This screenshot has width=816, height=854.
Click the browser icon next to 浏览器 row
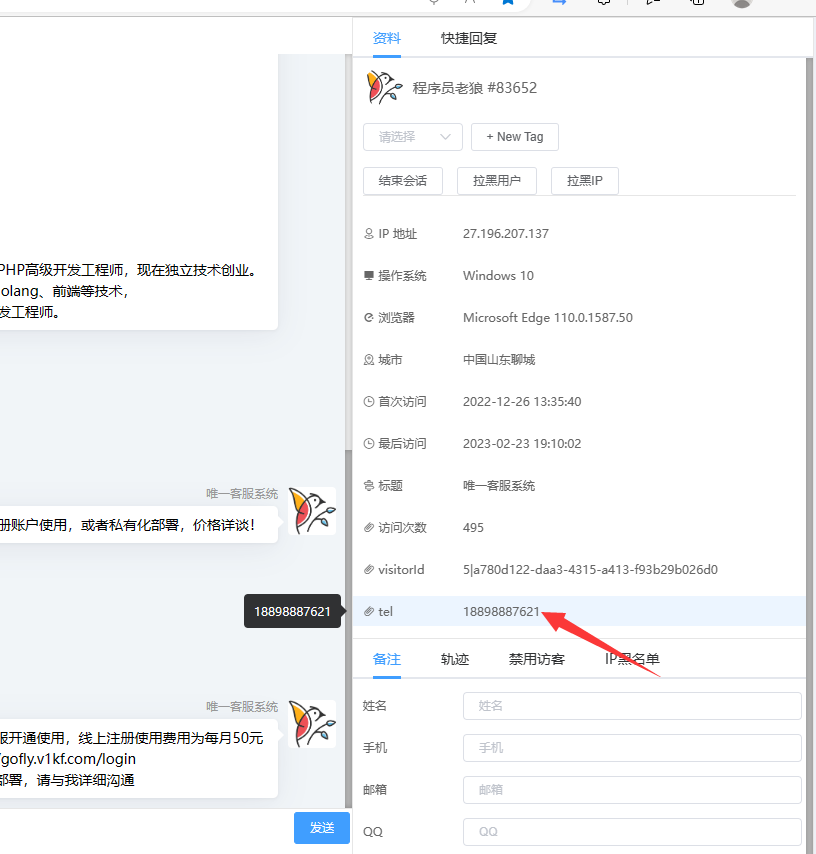(x=370, y=317)
